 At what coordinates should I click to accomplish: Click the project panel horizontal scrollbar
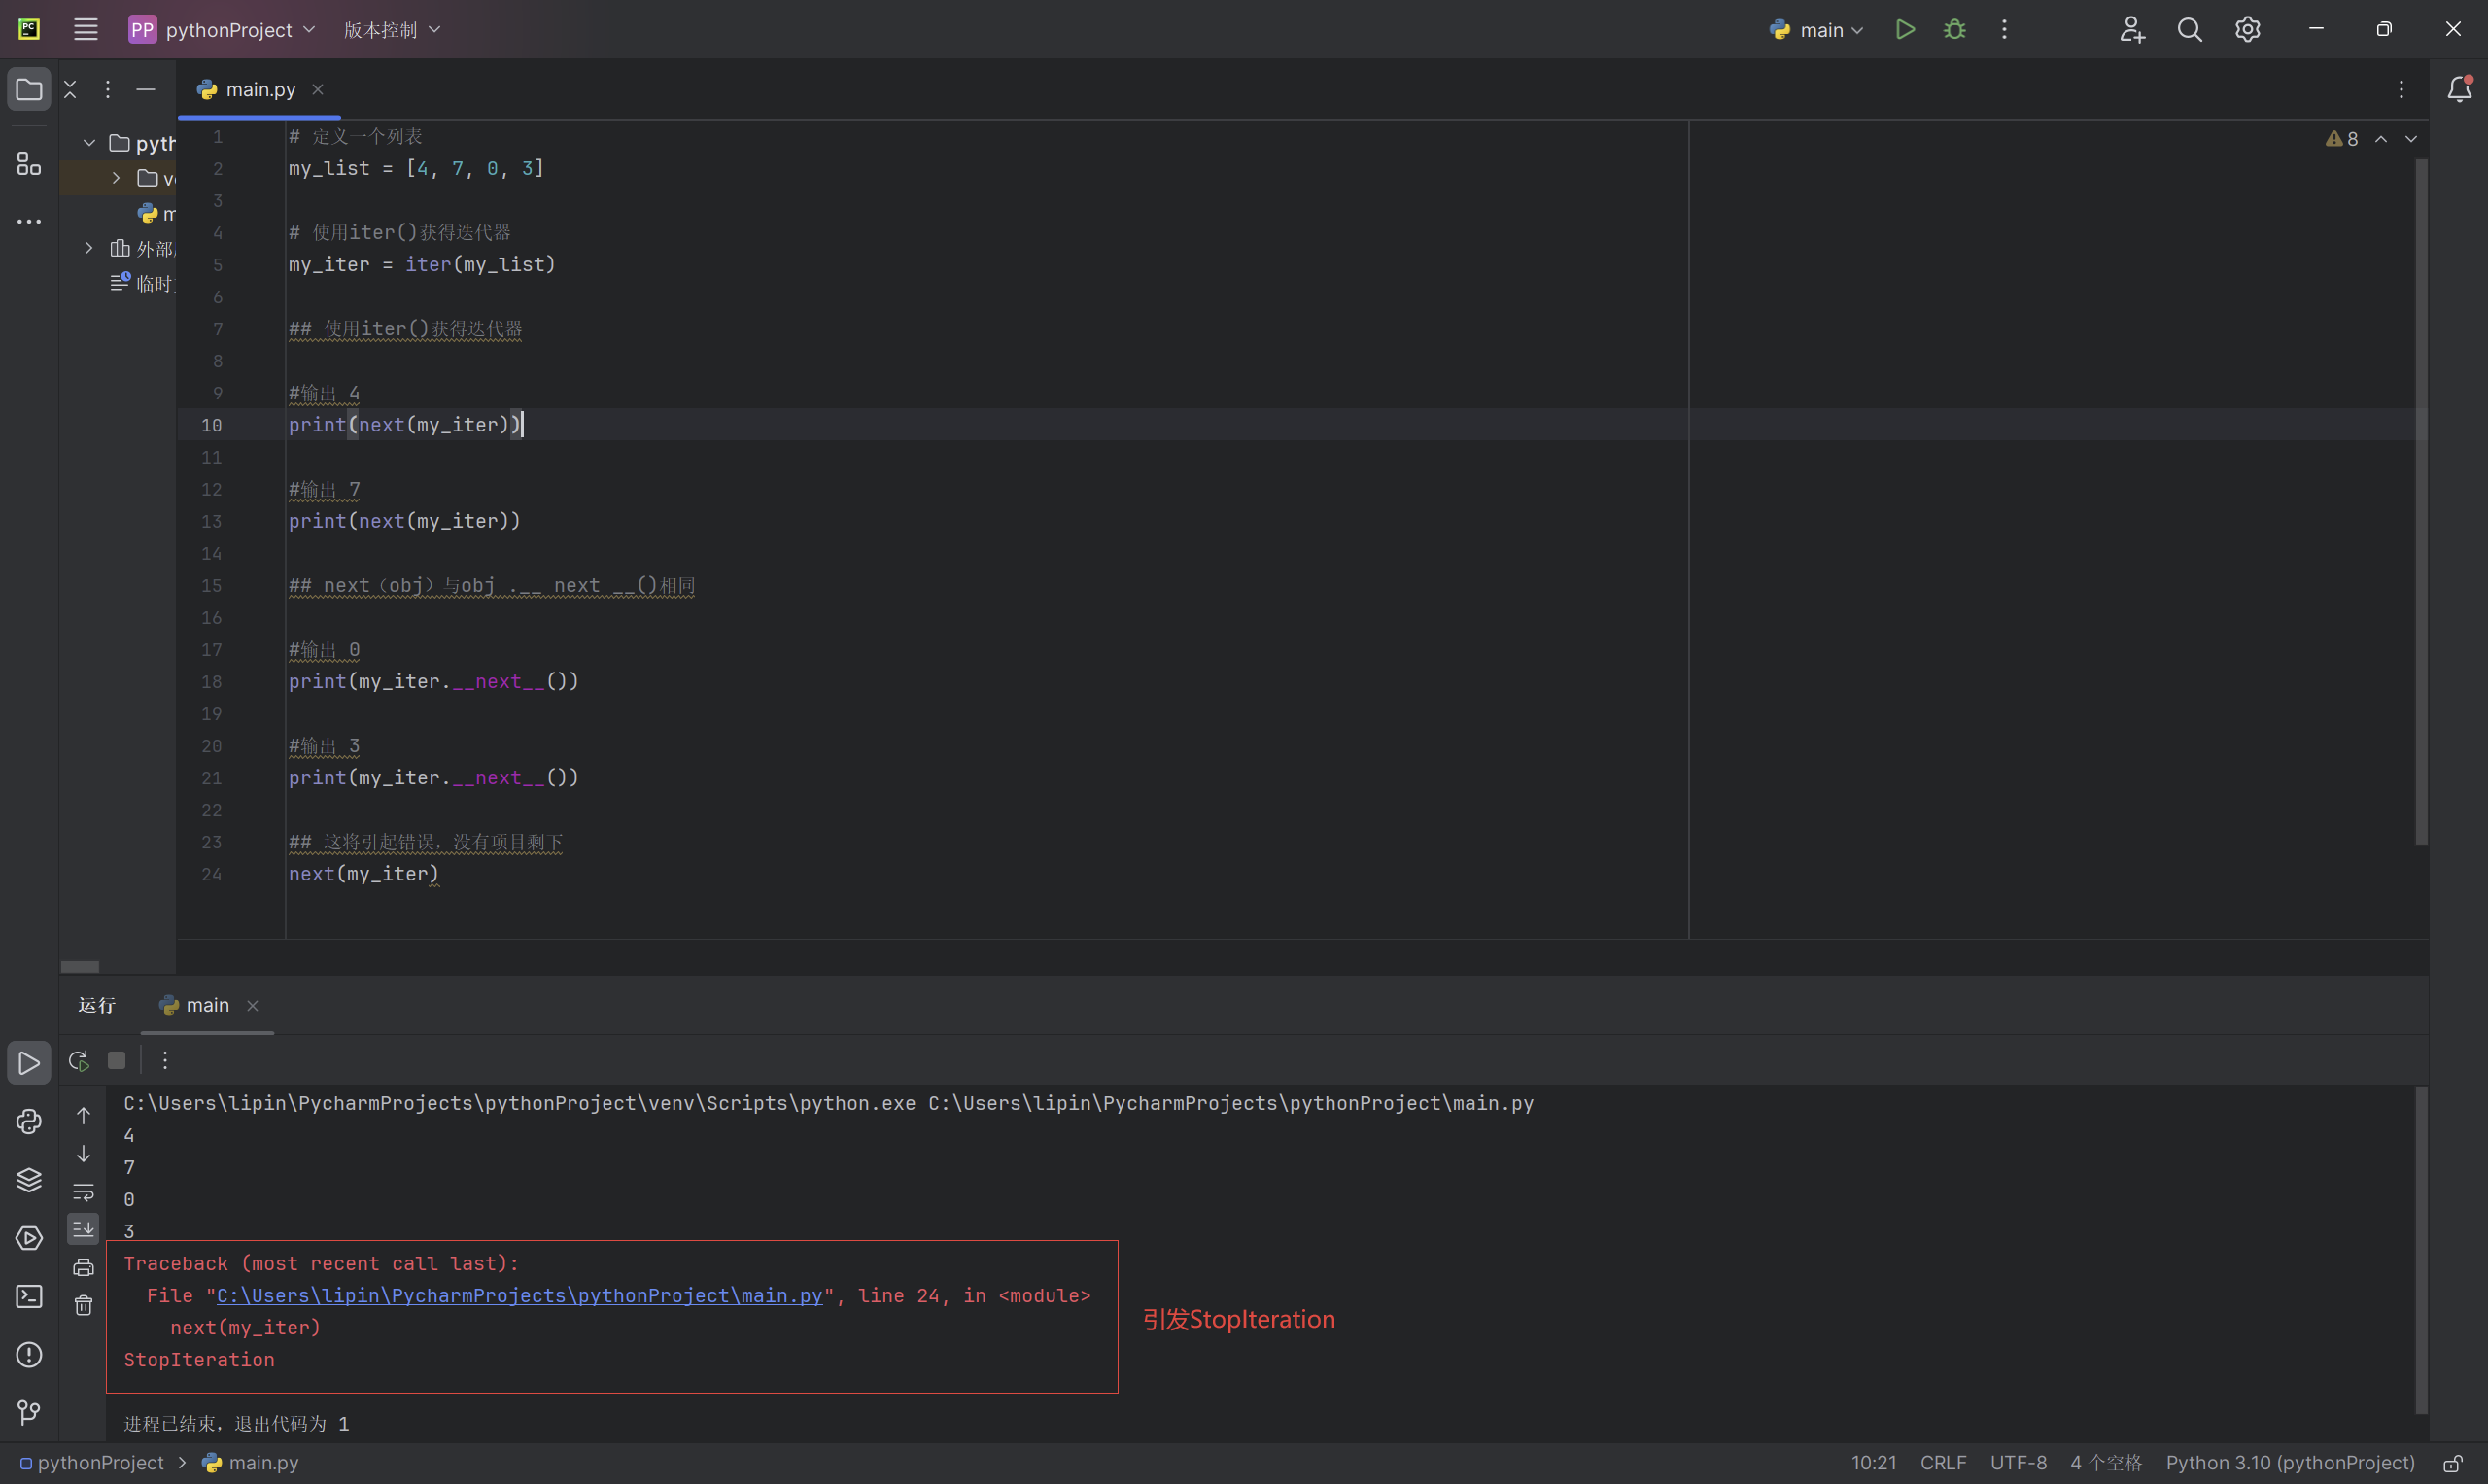pos(80,967)
